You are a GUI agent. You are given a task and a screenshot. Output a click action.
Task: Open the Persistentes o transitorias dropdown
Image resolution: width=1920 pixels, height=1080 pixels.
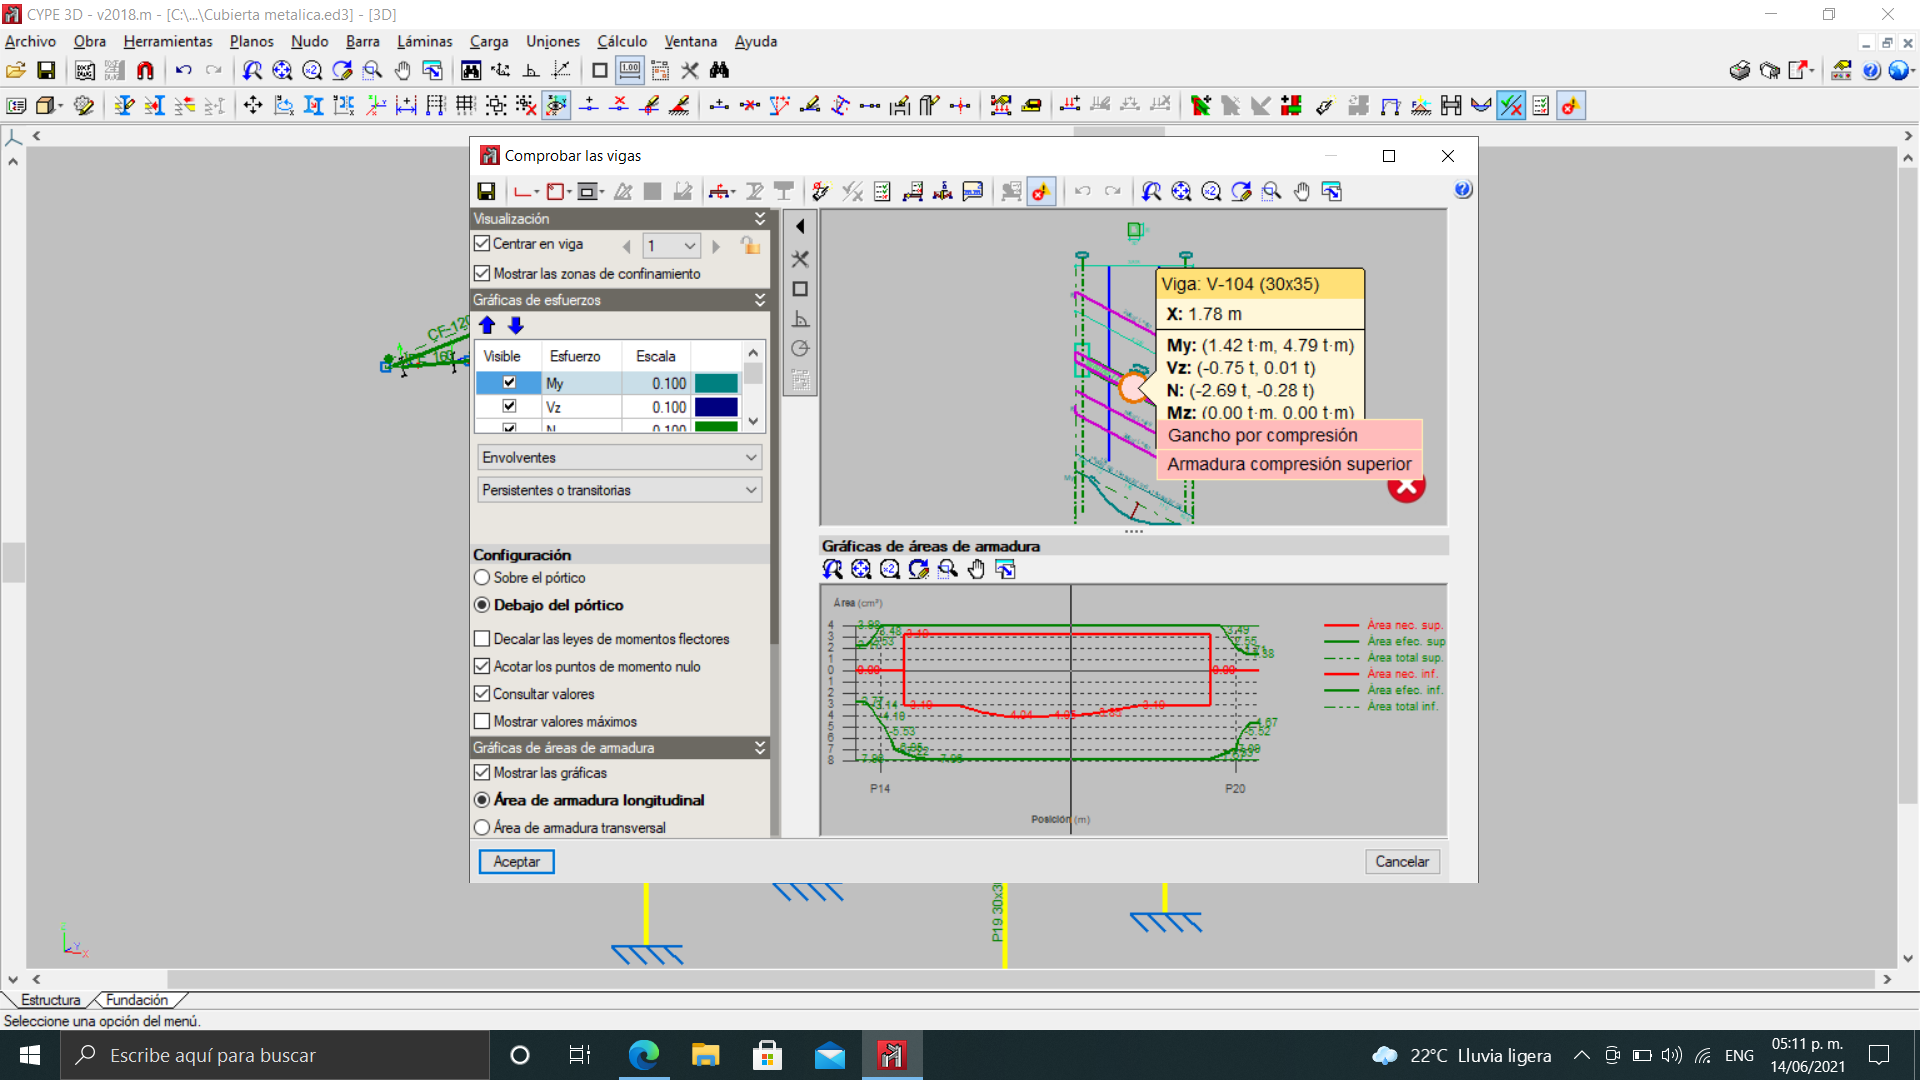point(619,490)
